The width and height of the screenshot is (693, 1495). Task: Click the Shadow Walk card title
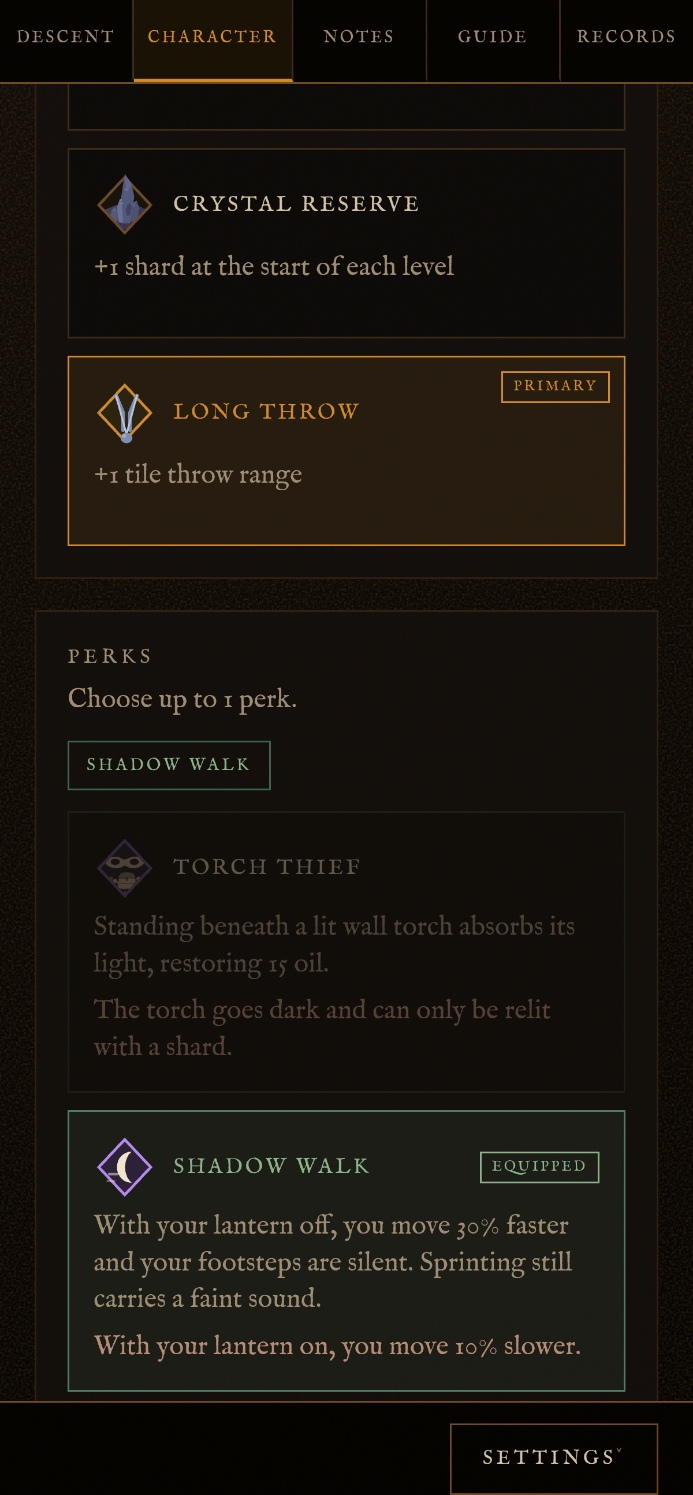[271, 1166]
